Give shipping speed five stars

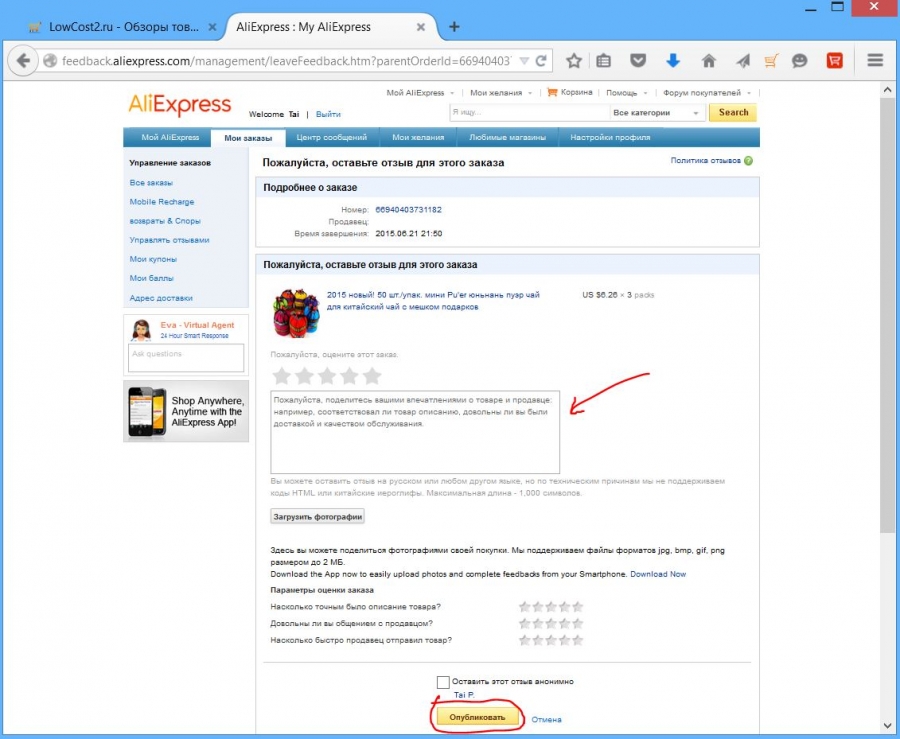(577, 640)
